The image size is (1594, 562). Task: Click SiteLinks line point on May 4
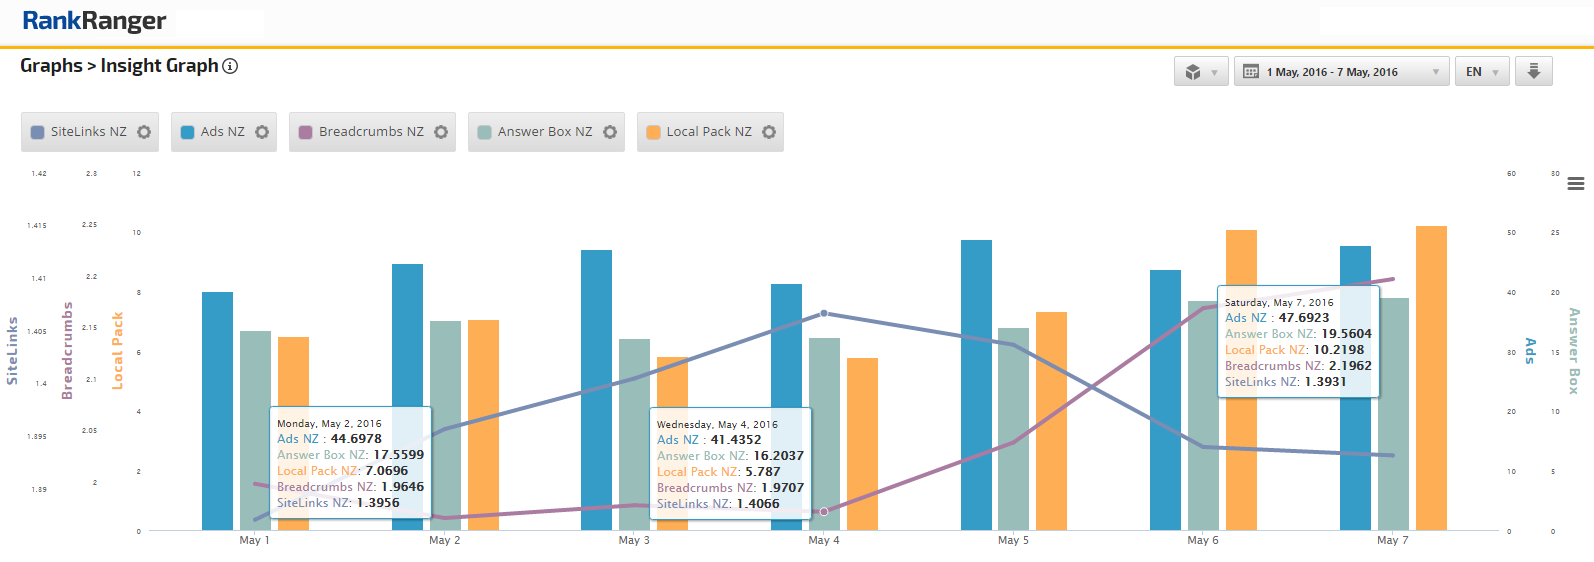[824, 313]
